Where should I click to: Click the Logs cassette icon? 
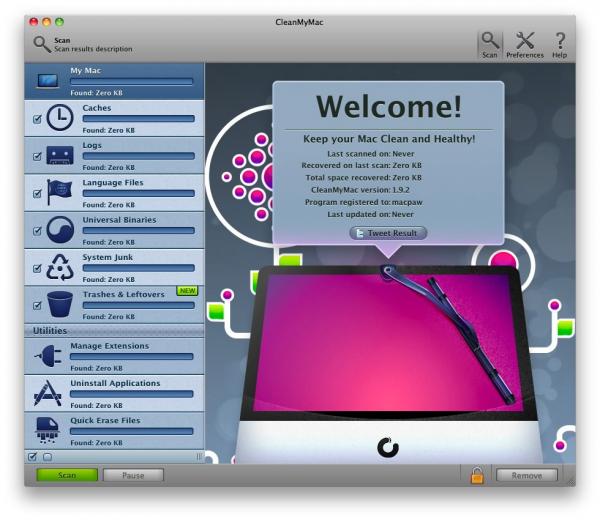click(x=60, y=155)
